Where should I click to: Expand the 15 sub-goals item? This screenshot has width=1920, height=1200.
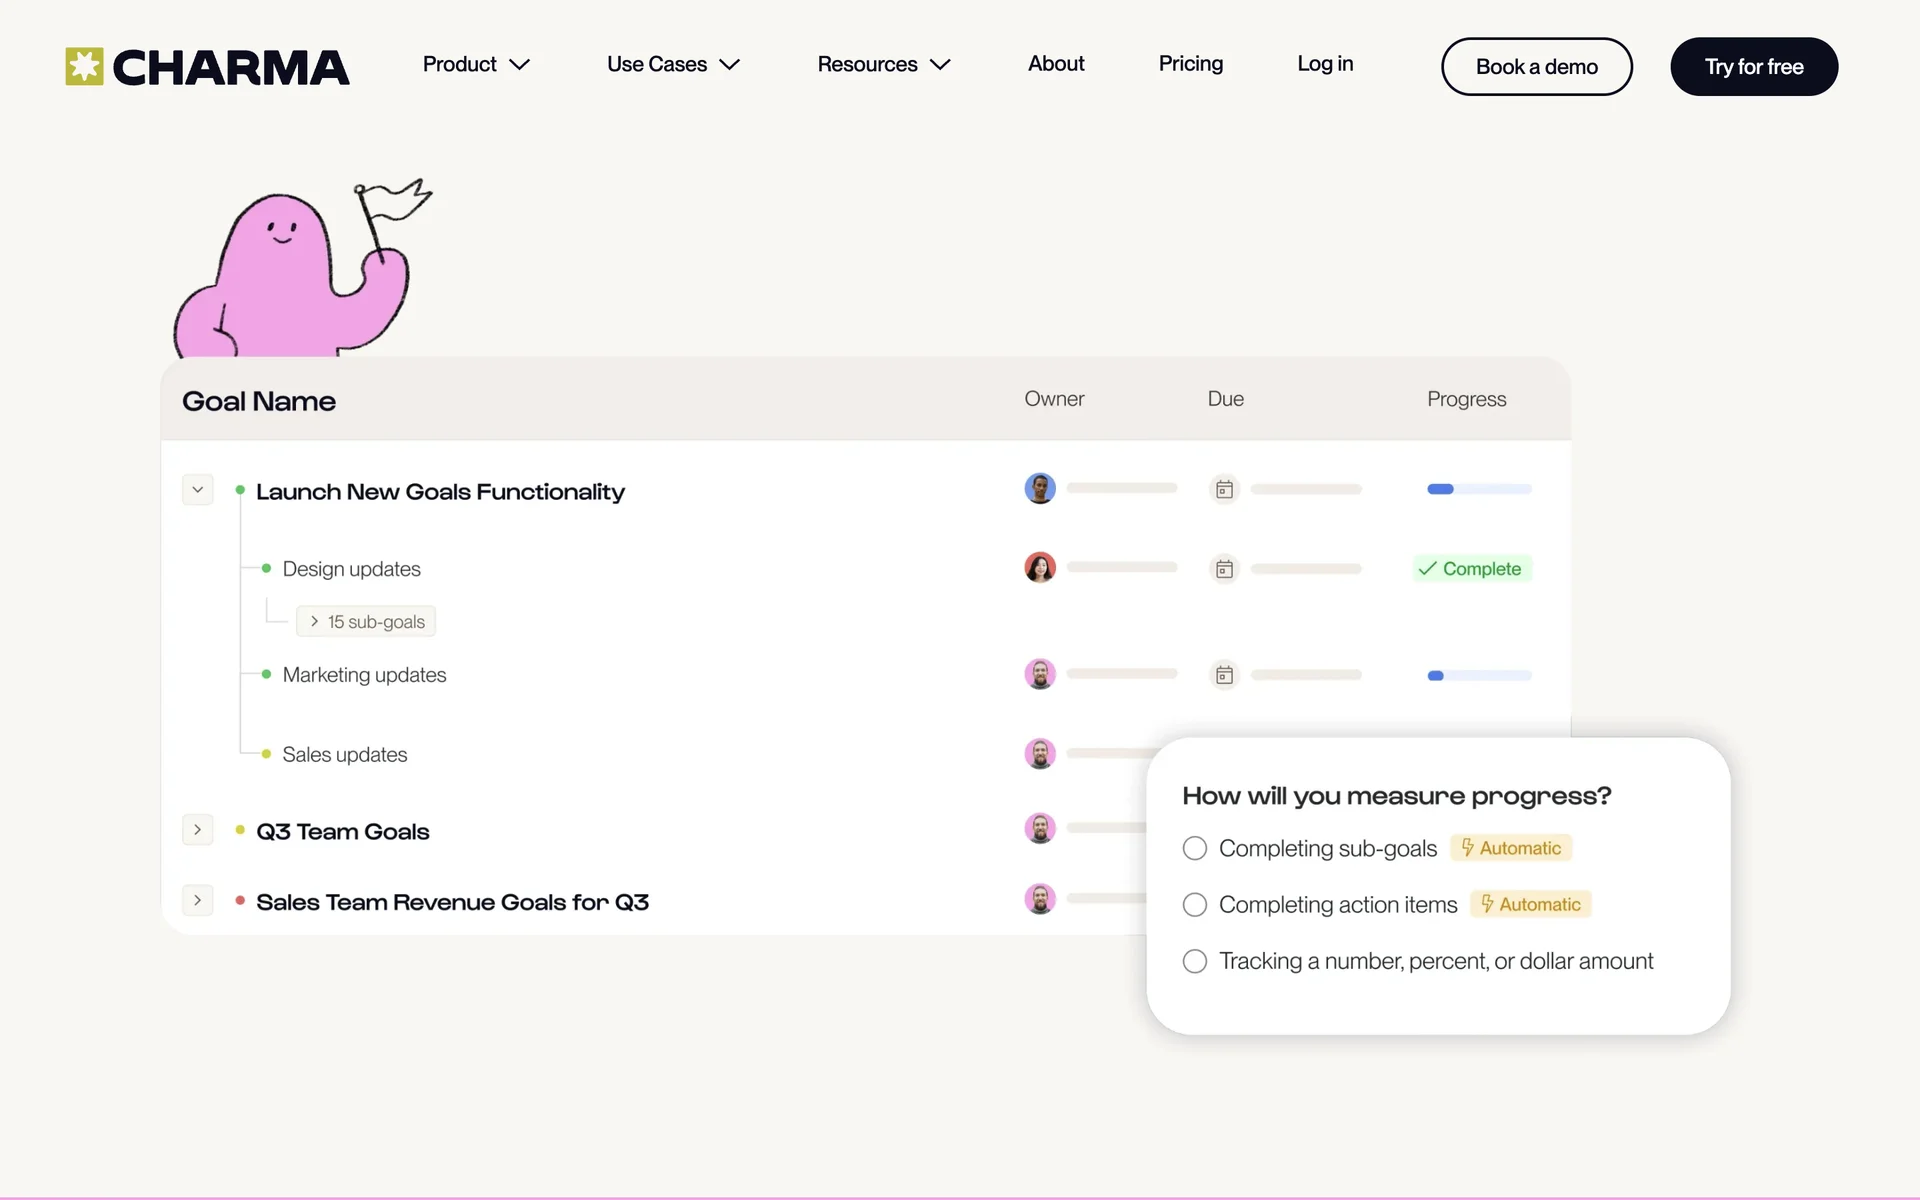pyautogui.click(x=366, y=622)
